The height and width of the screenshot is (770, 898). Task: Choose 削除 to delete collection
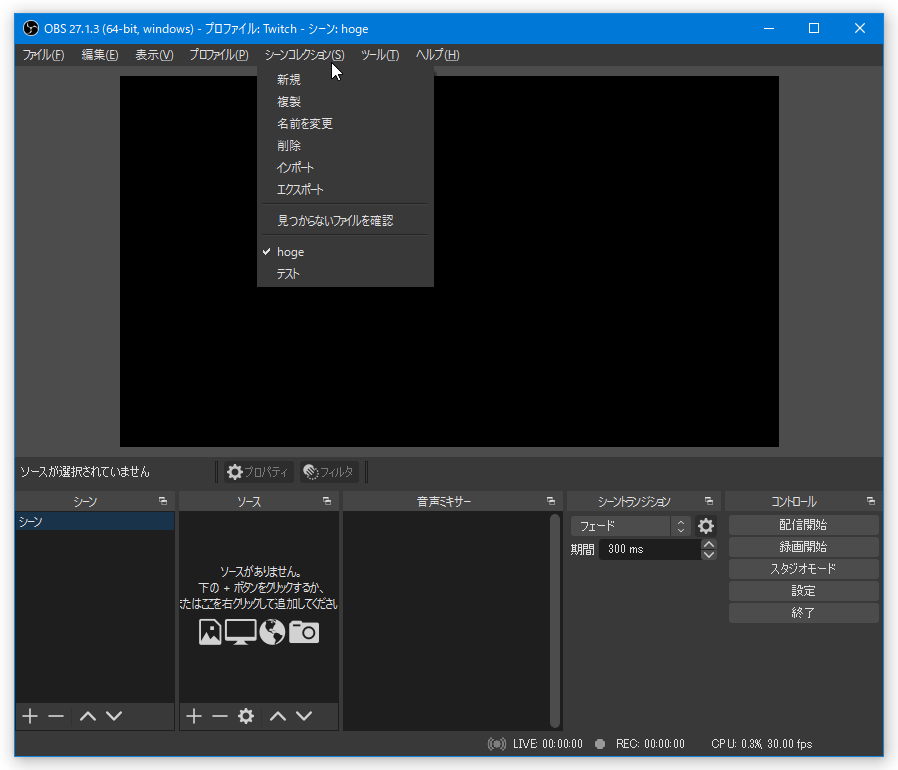click(345, 146)
